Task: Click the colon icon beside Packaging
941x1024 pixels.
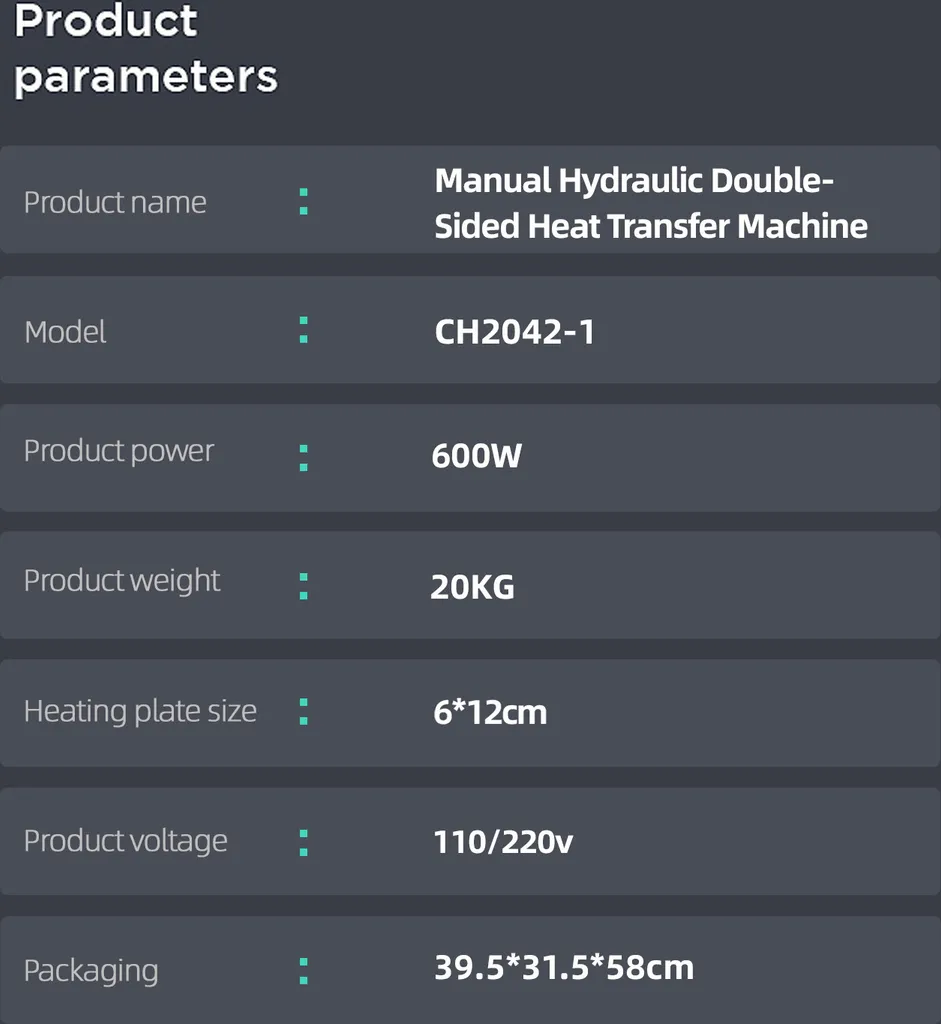Action: coord(304,971)
